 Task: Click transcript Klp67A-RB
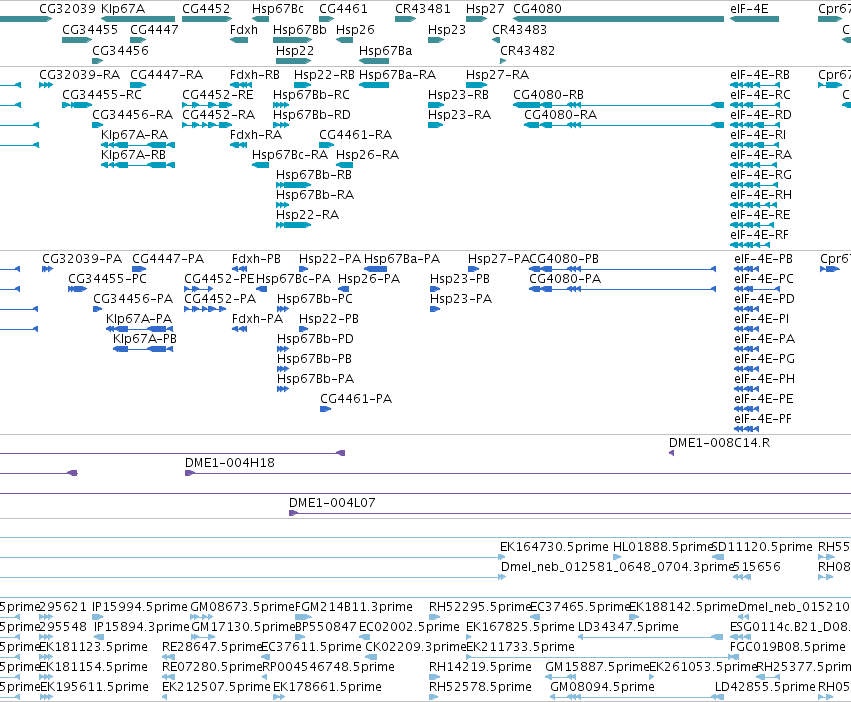(x=133, y=155)
